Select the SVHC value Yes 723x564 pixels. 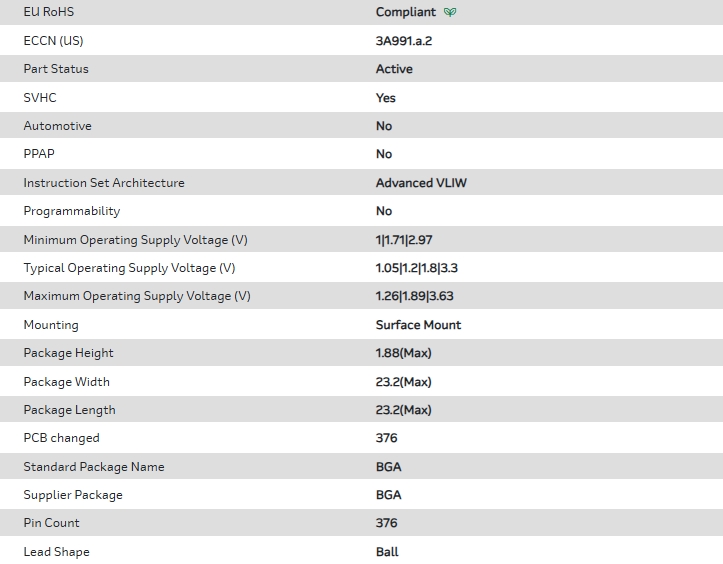[x=386, y=98]
